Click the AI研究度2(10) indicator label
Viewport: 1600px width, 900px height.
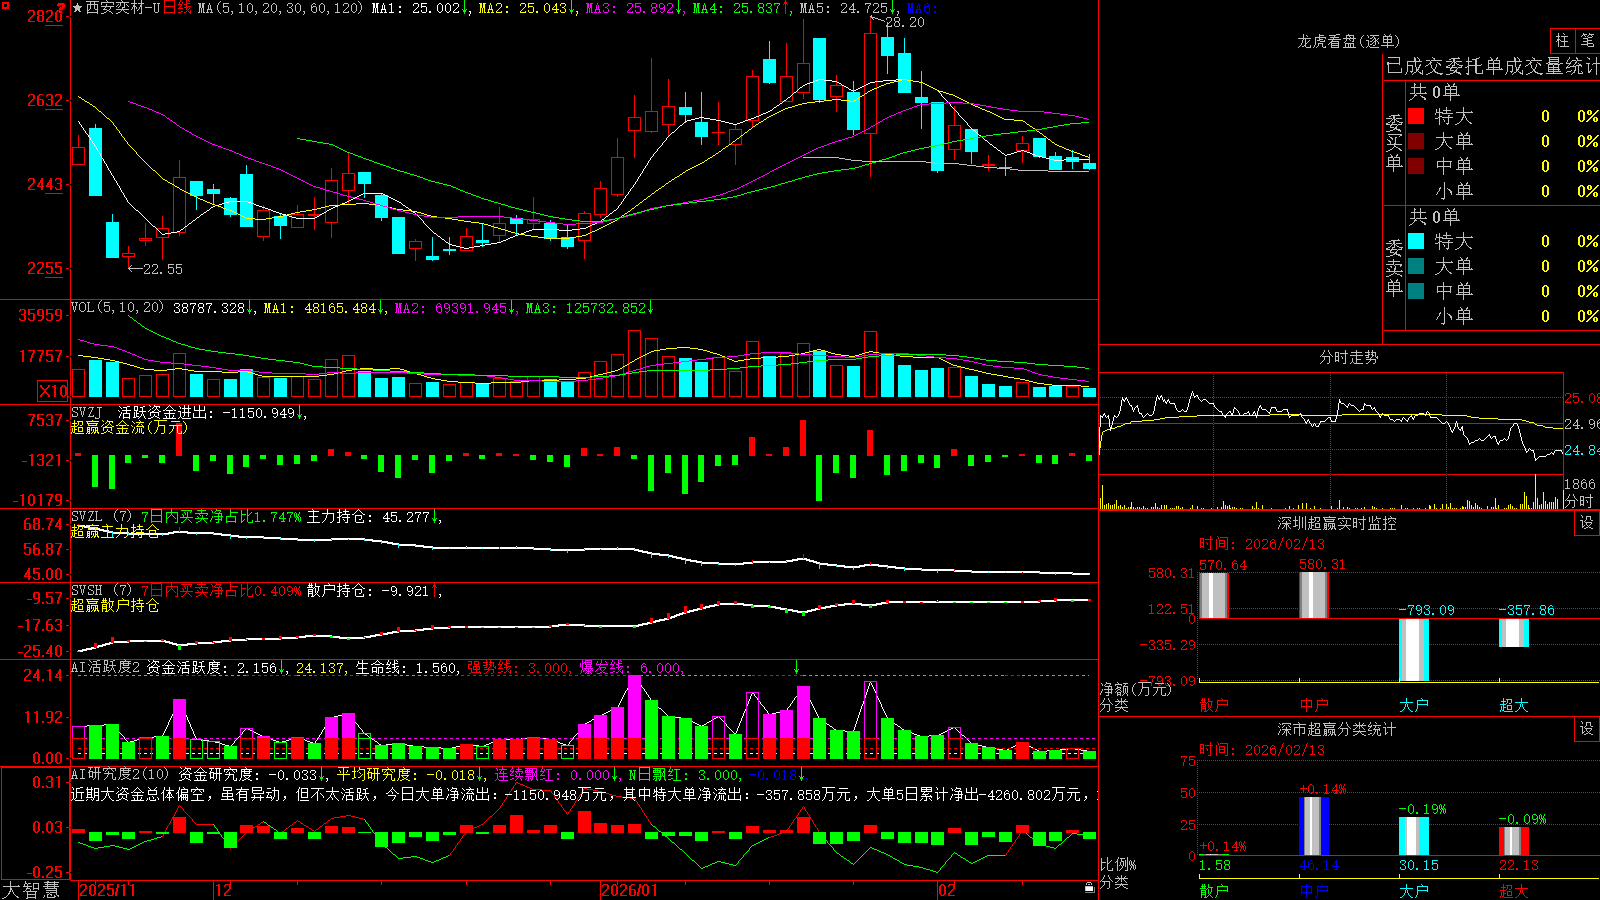coord(120,774)
